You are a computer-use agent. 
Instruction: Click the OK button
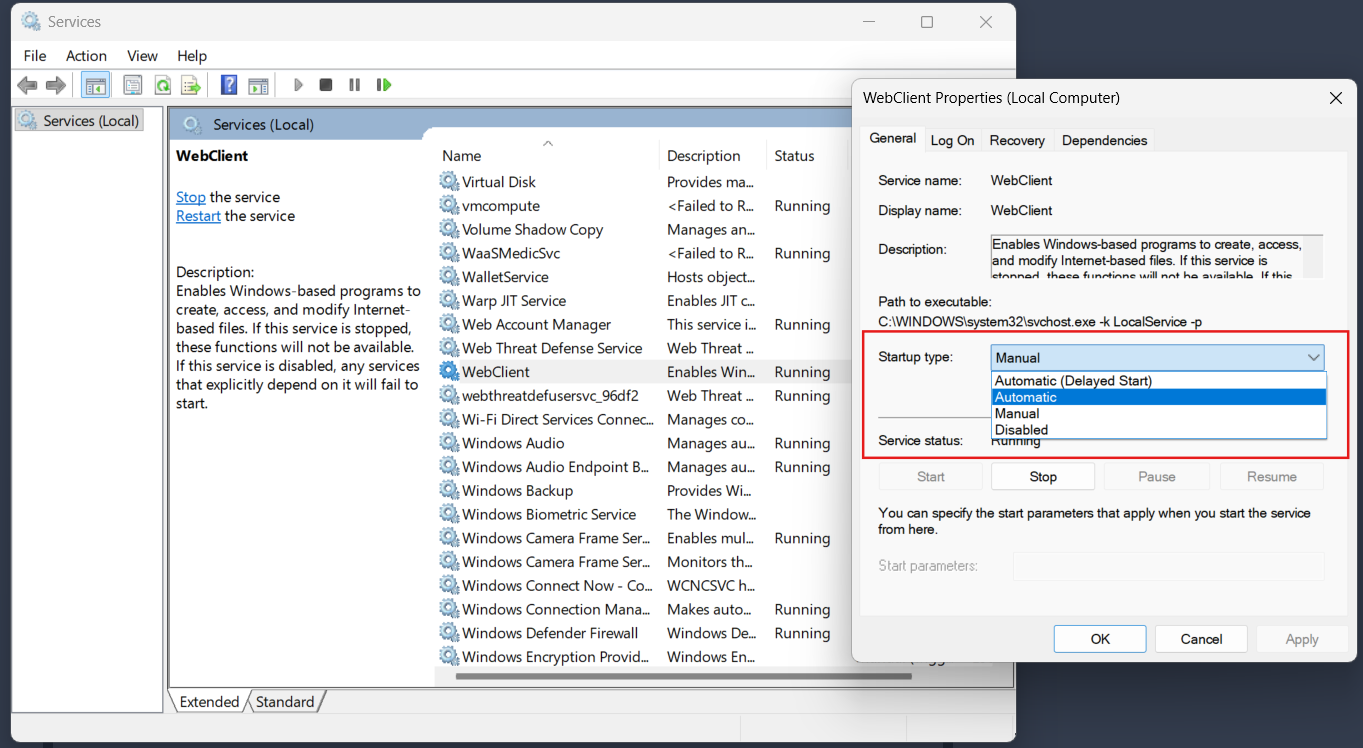coord(1100,639)
